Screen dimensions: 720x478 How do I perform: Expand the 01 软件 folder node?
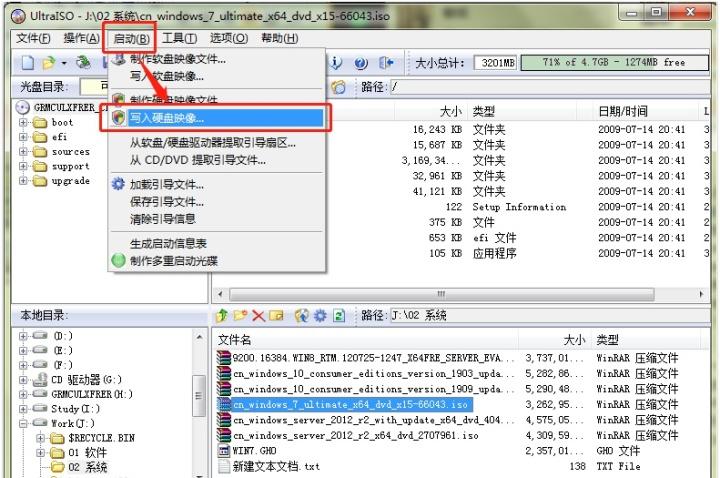pos(41,453)
